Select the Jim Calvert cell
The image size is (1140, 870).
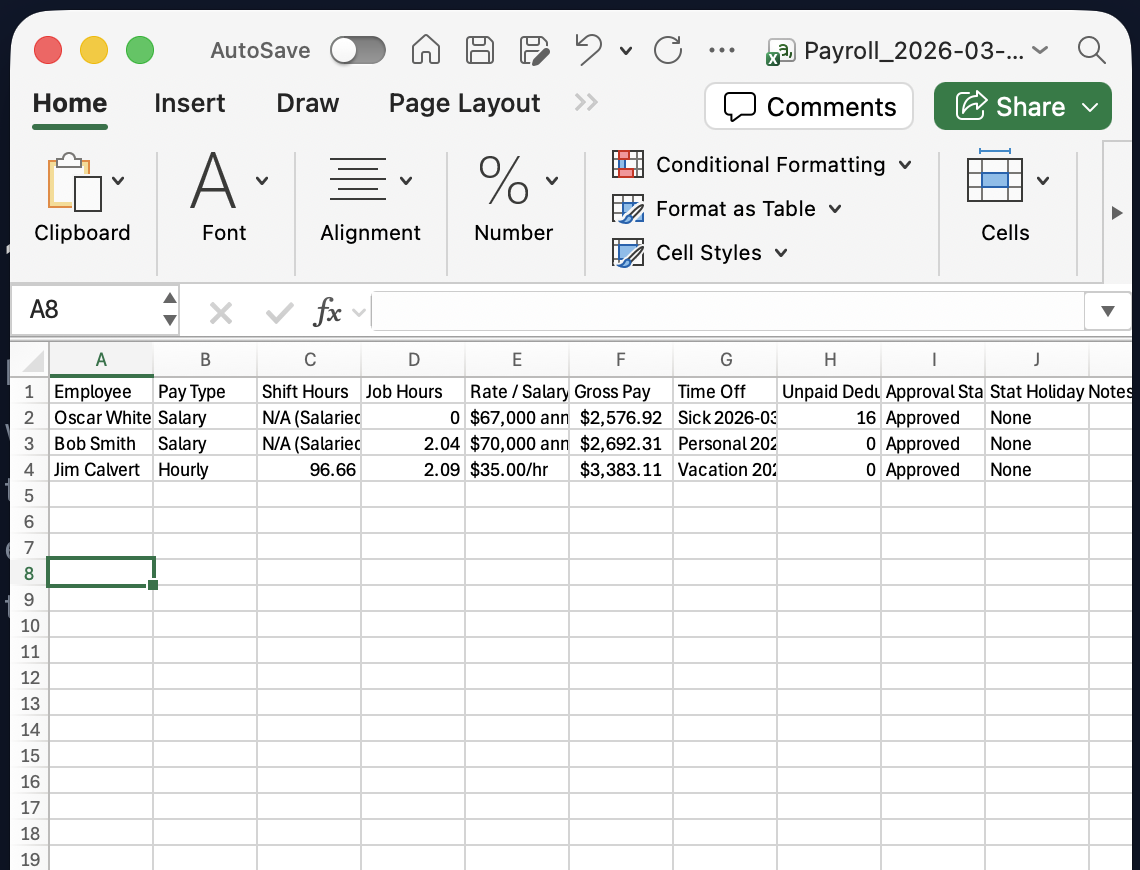coord(101,470)
